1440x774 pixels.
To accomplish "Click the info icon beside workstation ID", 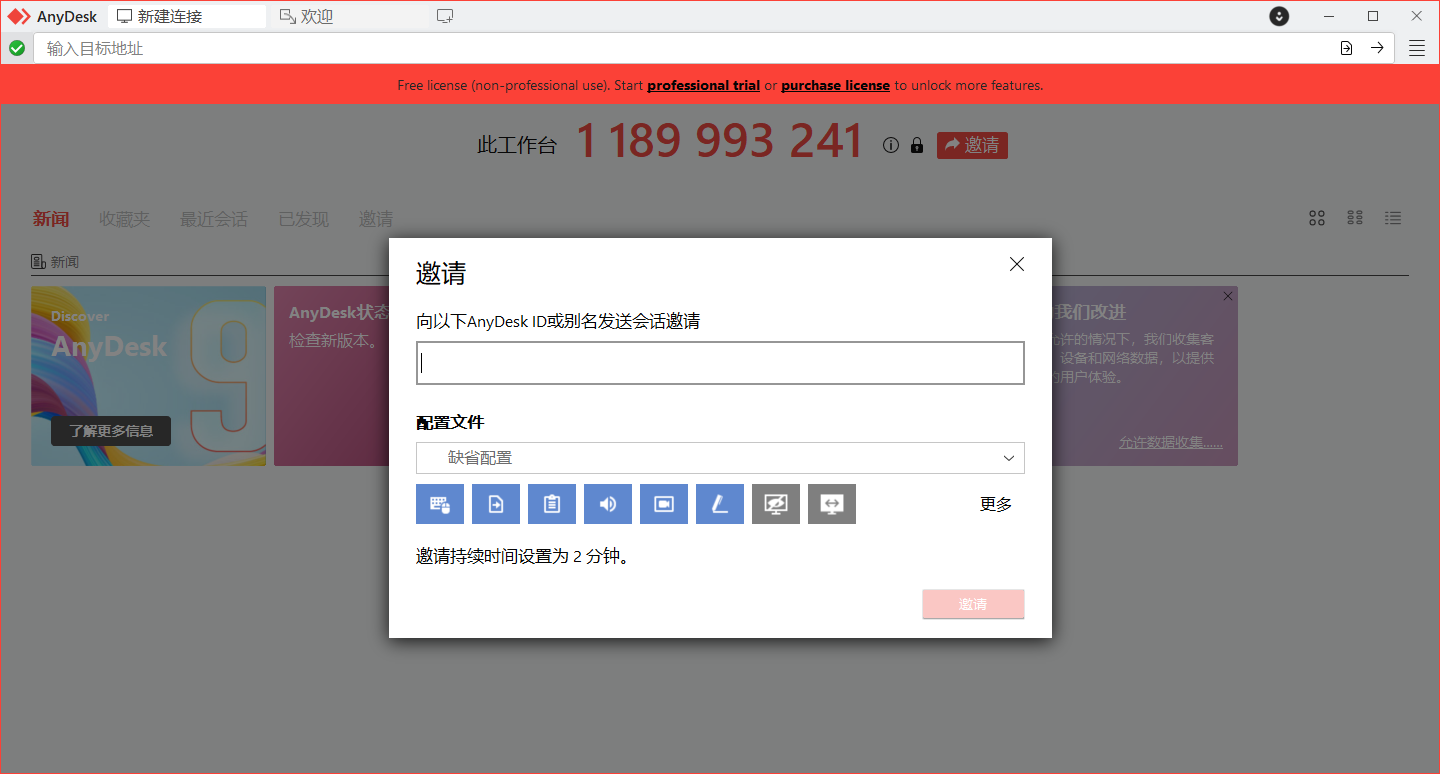I will tap(891, 146).
